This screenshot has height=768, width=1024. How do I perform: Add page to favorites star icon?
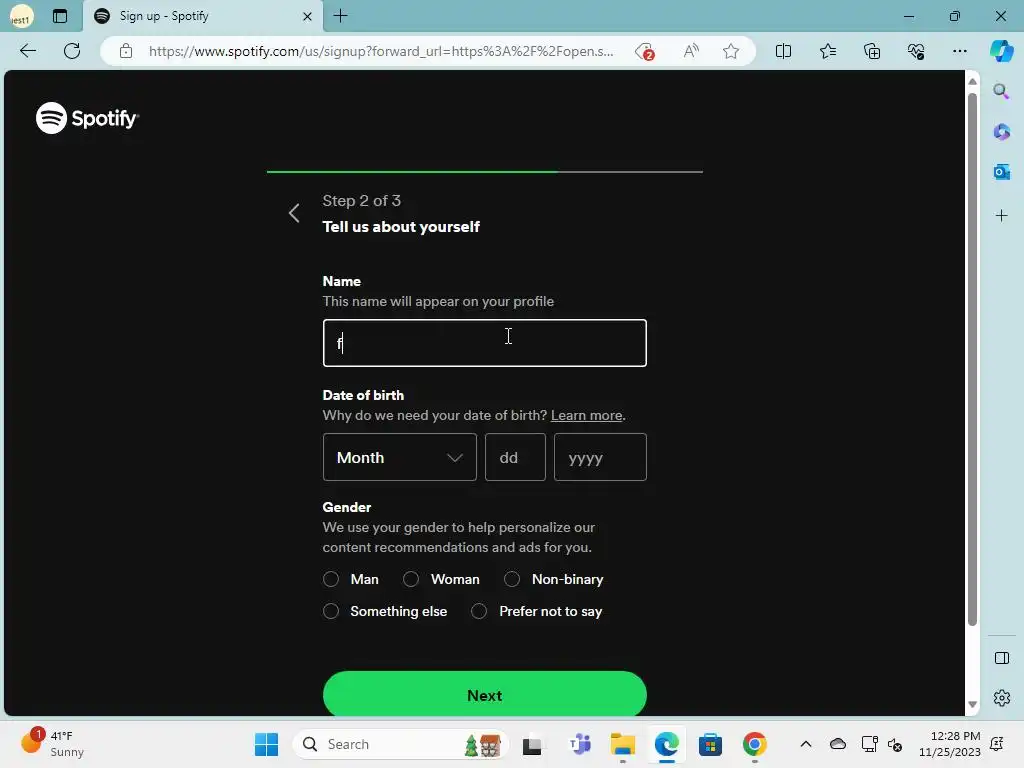point(731,51)
